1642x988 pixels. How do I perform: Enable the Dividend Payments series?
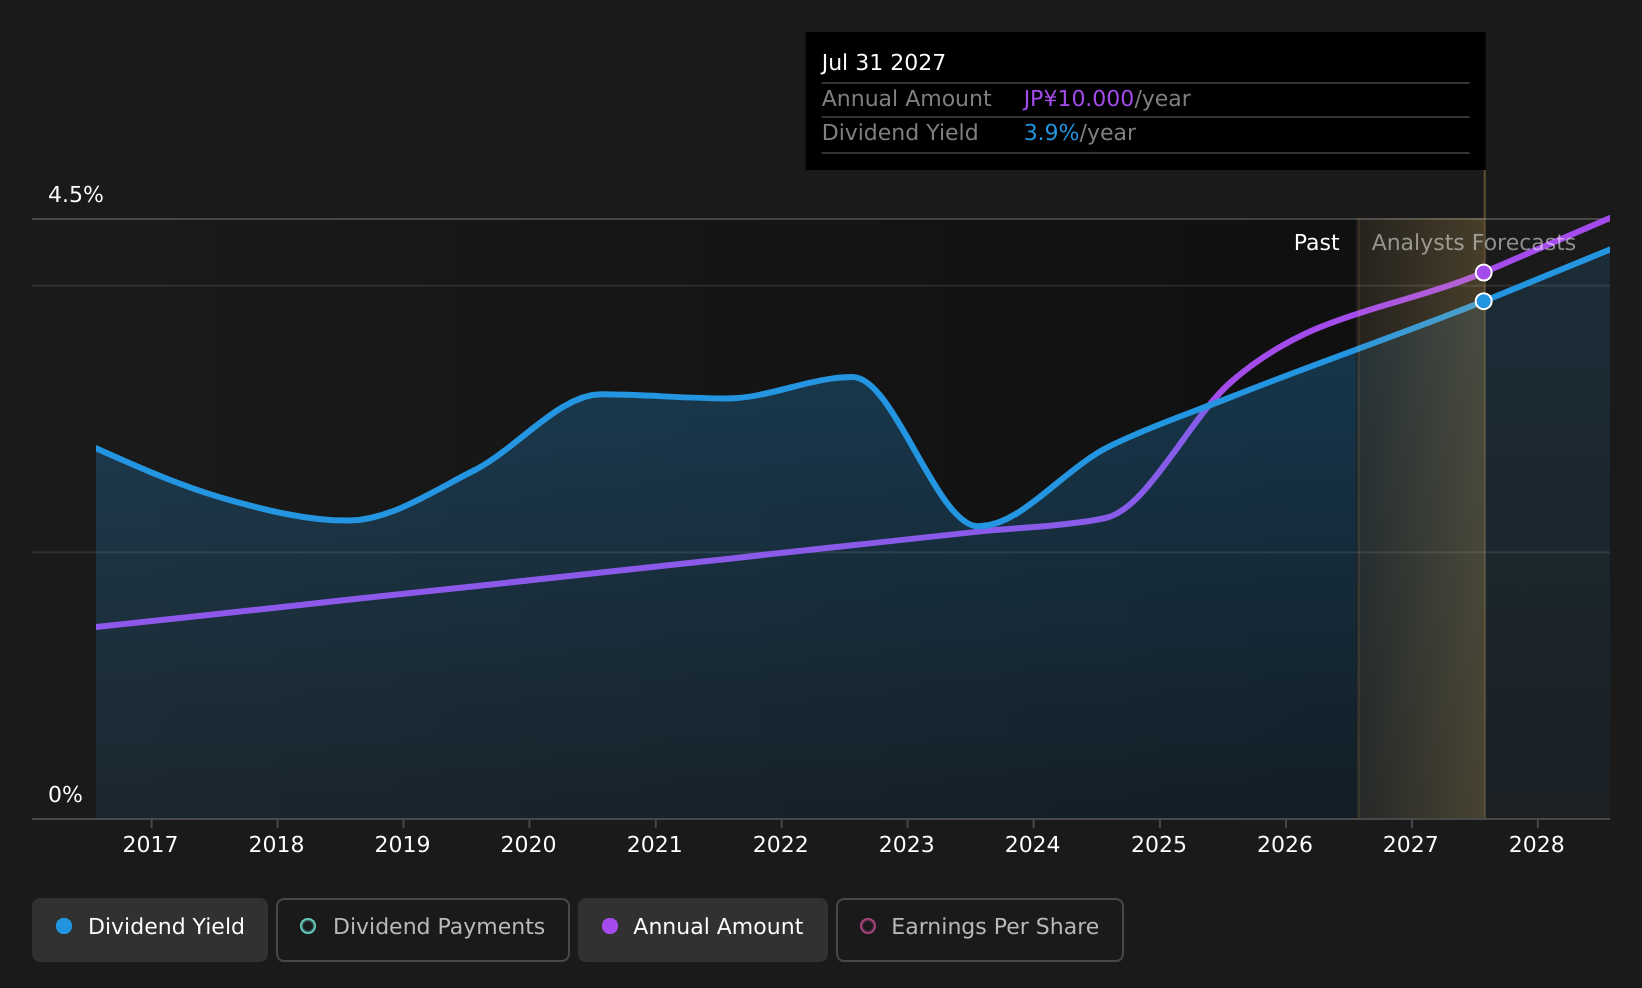tap(423, 930)
